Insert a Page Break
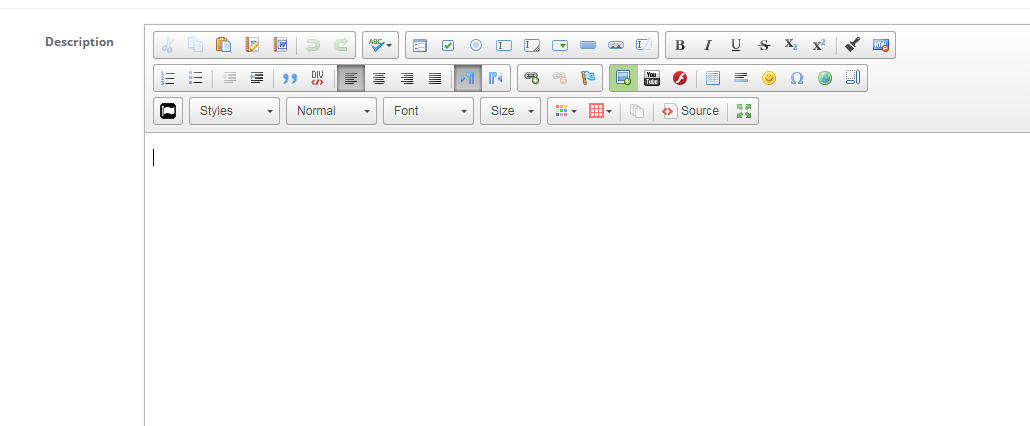Viewport: 1030px width, 426px height. point(853,78)
